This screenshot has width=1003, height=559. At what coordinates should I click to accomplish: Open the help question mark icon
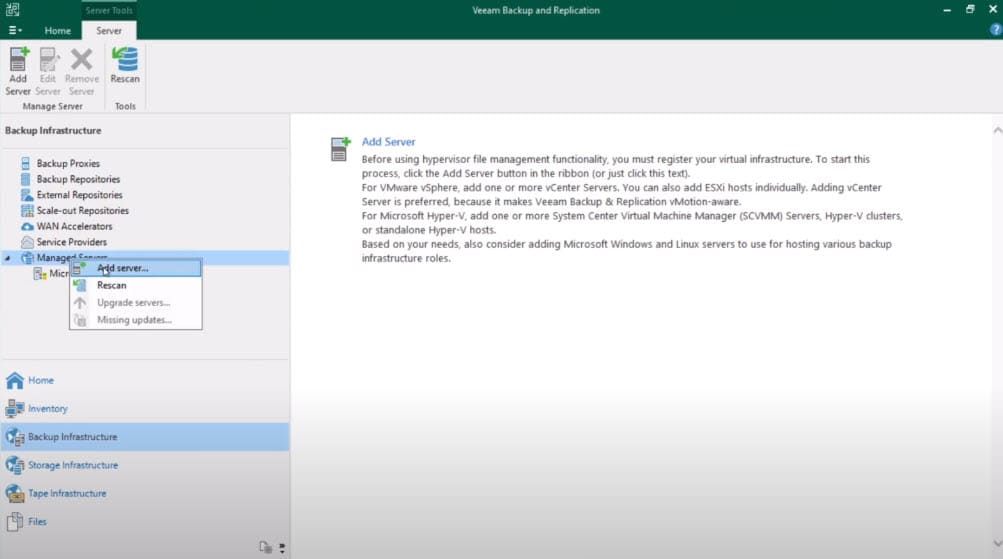point(995,29)
